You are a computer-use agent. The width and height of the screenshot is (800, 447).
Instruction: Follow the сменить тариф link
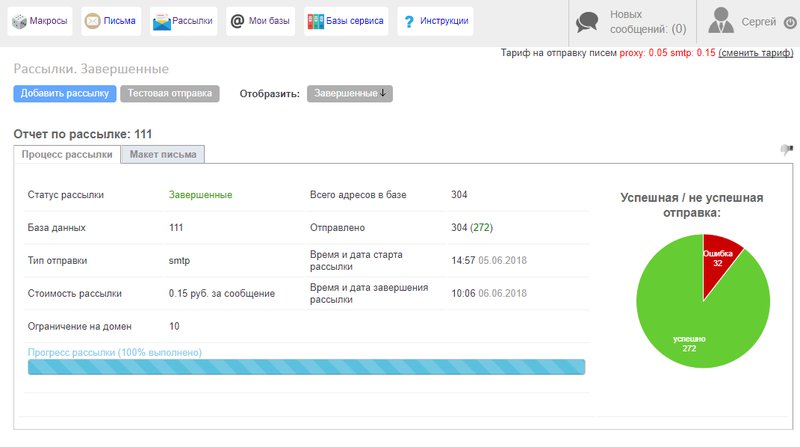pyautogui.click(x=755, y=53)
